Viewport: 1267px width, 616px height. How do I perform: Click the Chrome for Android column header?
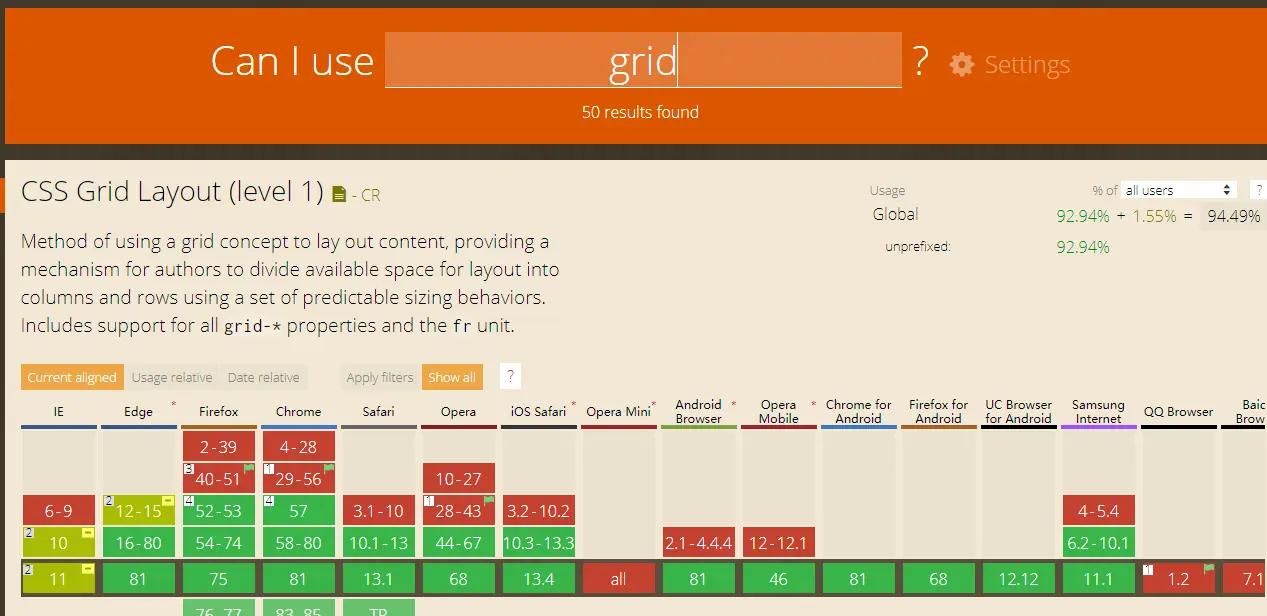point(859,411)
